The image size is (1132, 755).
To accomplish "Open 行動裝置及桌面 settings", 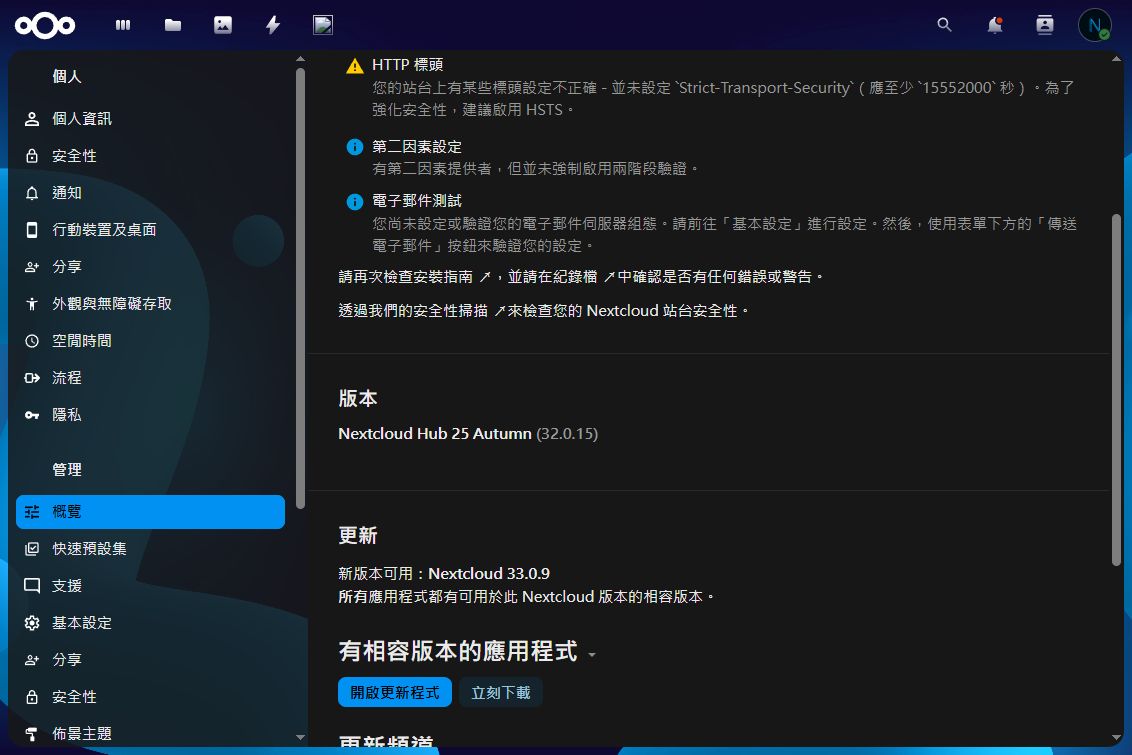I will (150, 230).
